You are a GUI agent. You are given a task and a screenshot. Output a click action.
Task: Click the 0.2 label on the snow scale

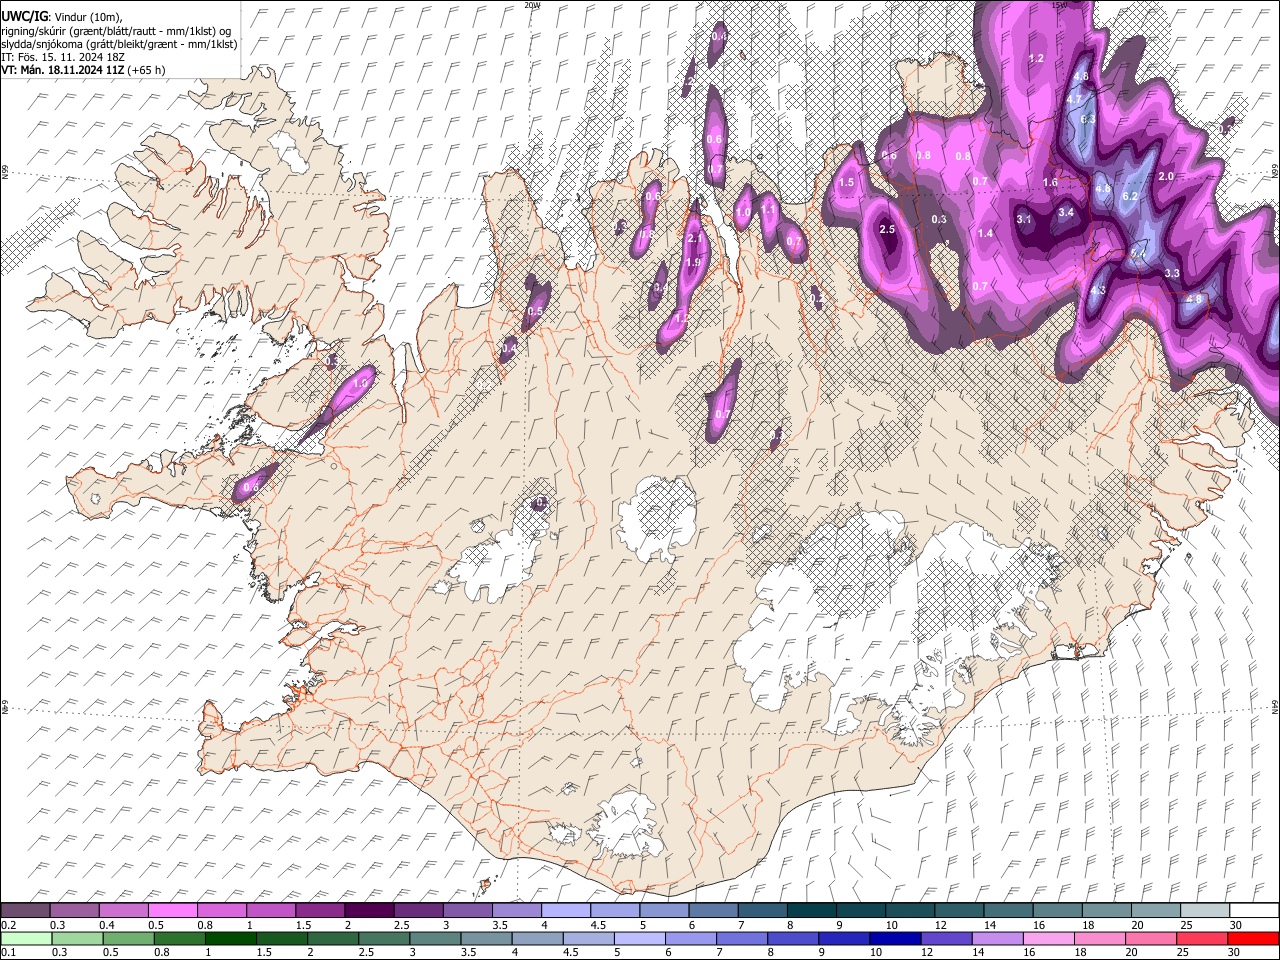coord(7,925)
